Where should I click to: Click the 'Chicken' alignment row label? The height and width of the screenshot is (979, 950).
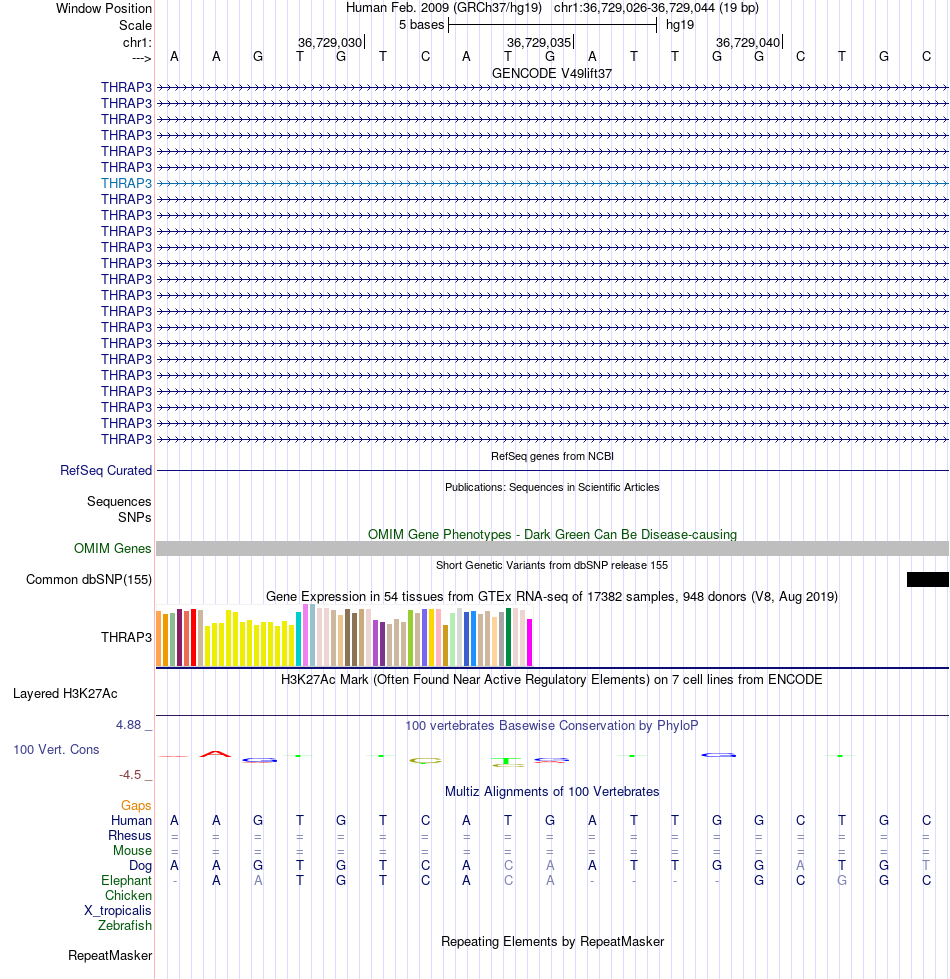tap(129, 895)
